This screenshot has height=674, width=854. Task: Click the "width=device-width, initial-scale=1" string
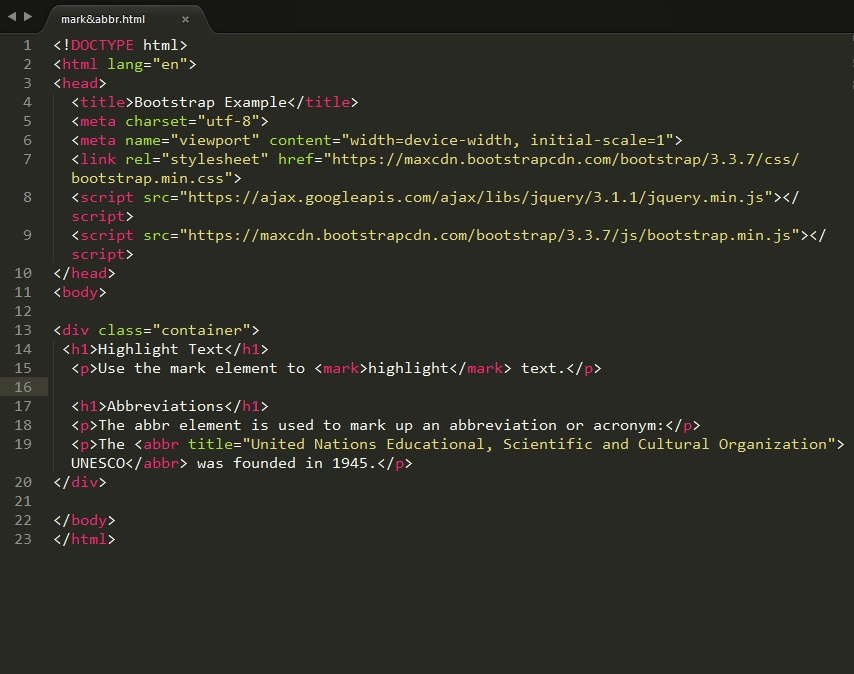508,140
